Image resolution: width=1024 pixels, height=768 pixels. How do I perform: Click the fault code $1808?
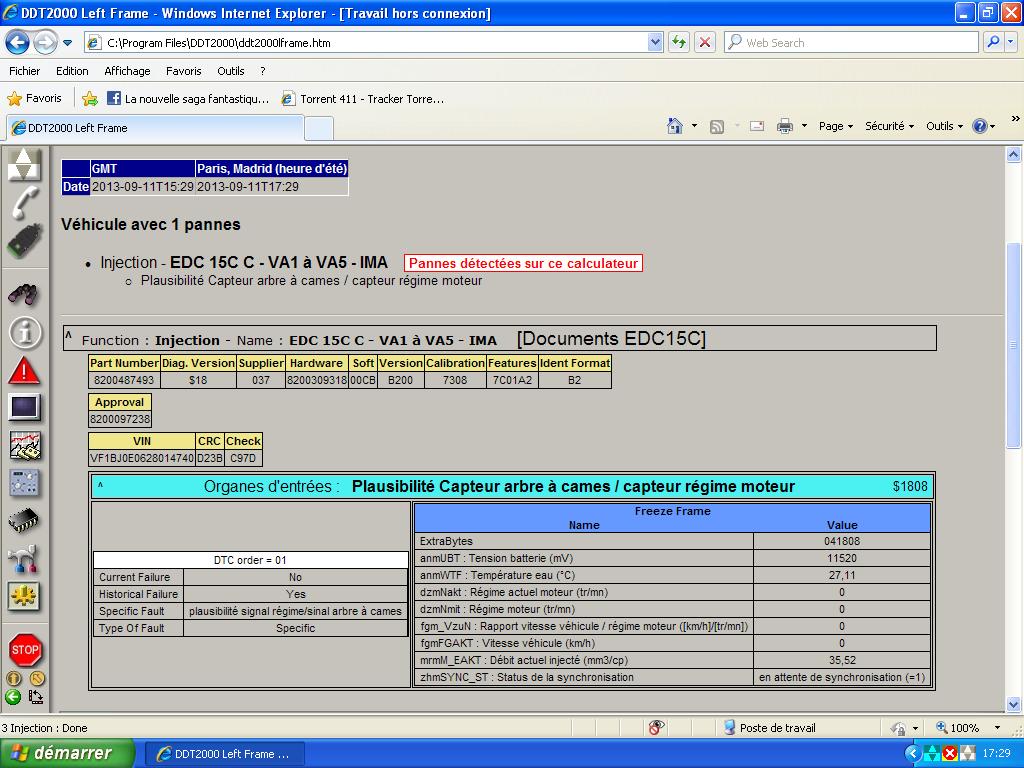910,486
